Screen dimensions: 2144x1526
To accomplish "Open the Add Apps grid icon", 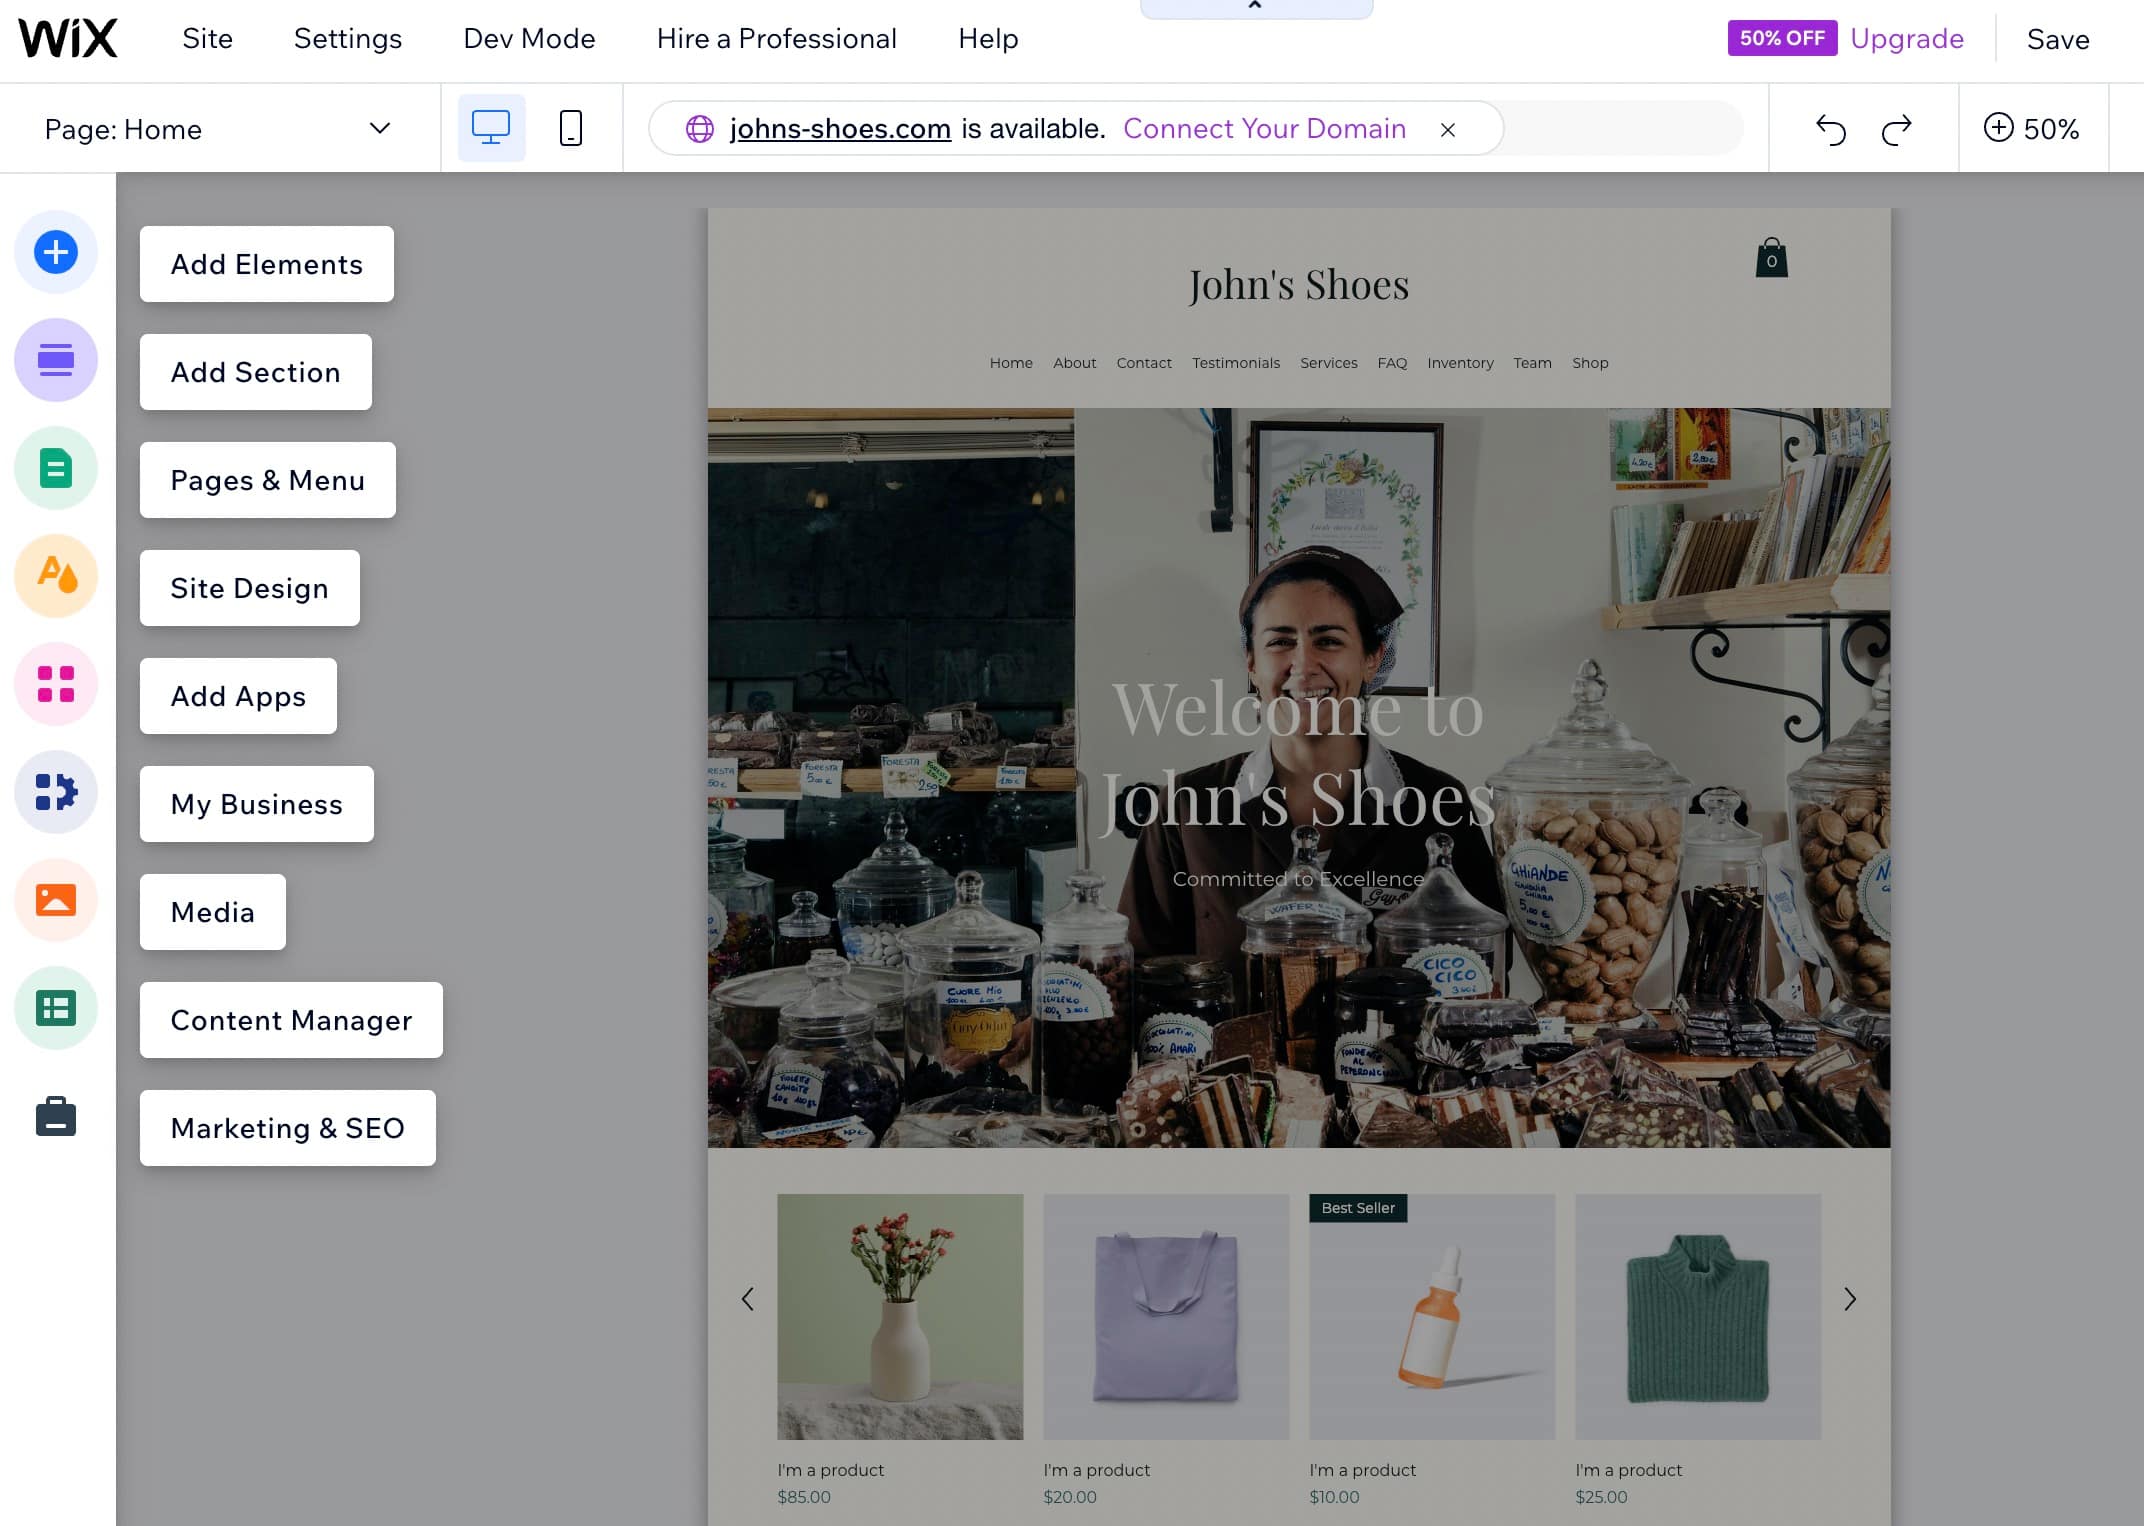I will point(56,684).
